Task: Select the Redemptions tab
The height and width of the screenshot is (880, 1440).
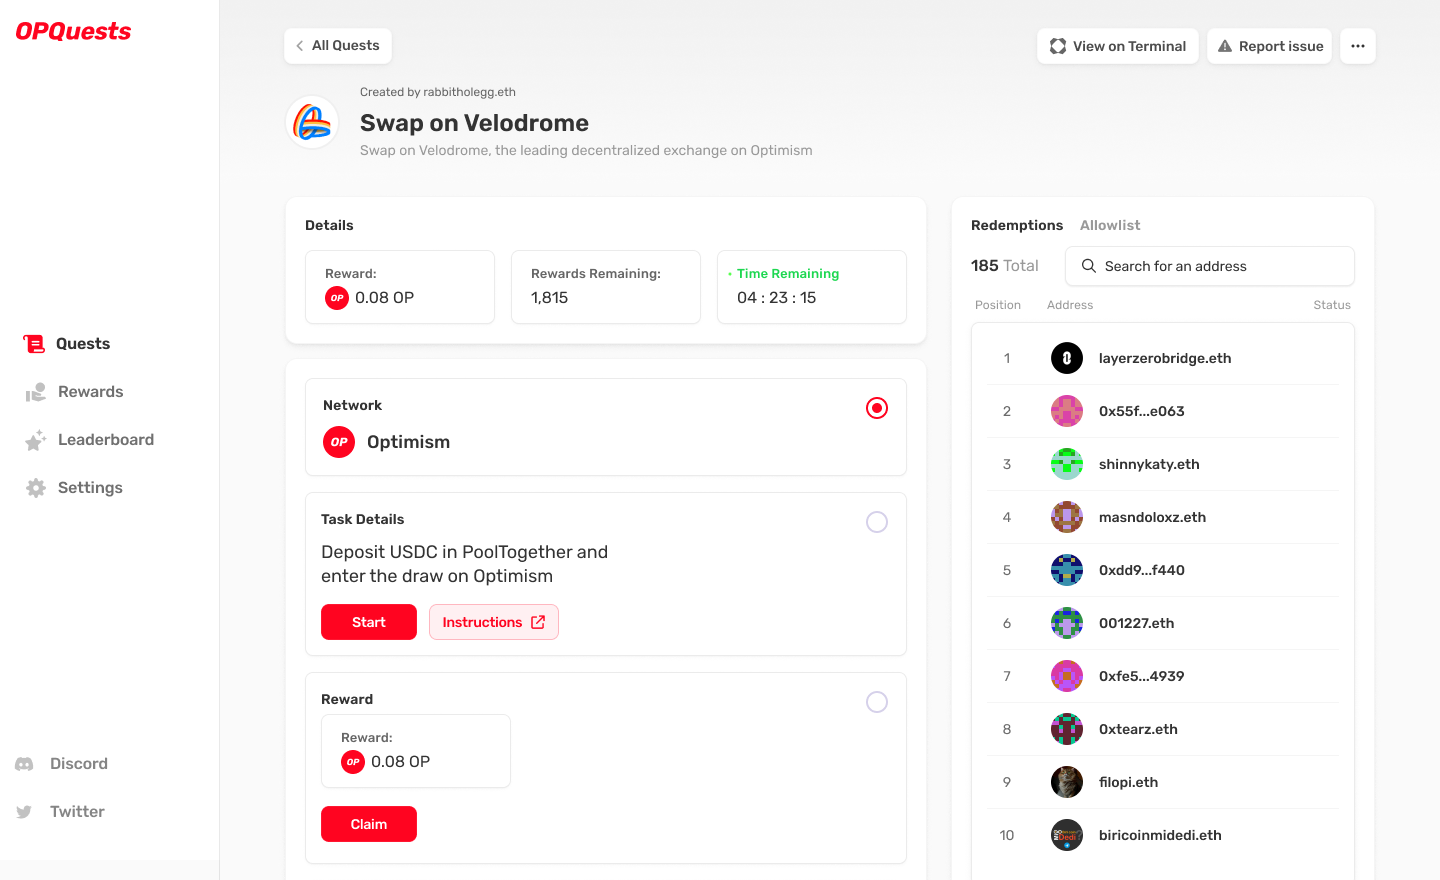Action: [x=1016, y=225]
